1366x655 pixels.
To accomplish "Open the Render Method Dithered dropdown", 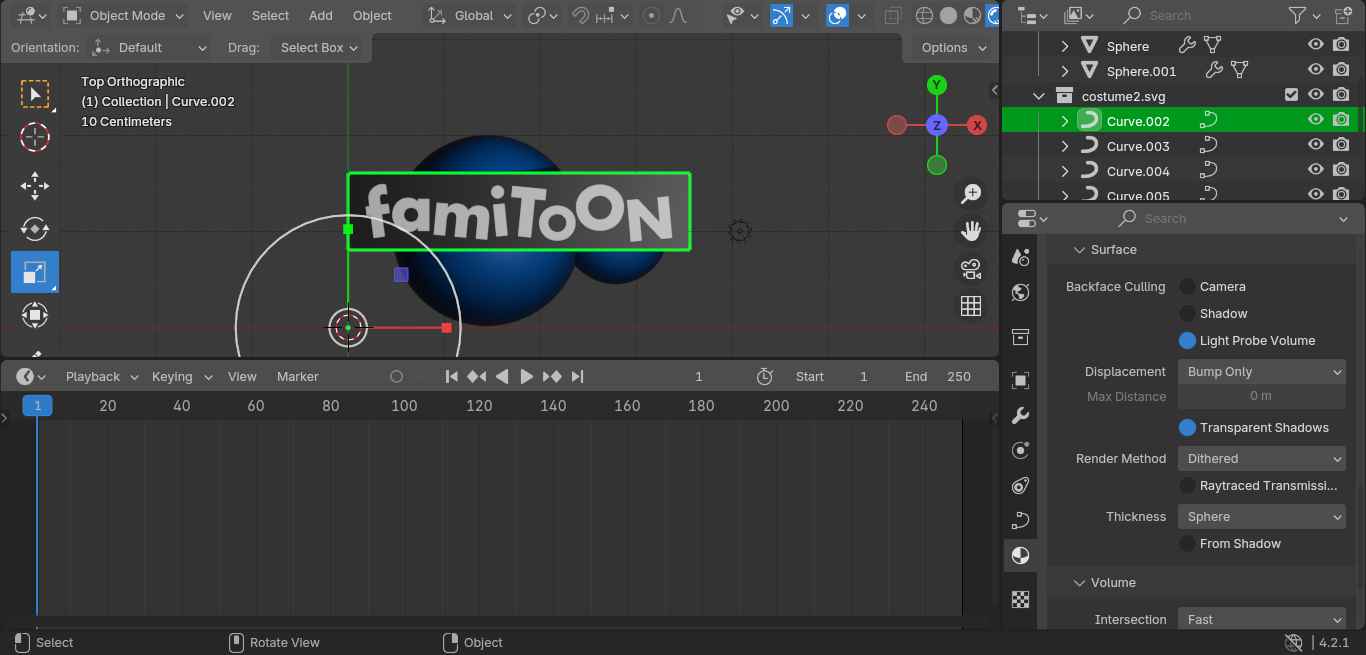I will pos(1264,459).
